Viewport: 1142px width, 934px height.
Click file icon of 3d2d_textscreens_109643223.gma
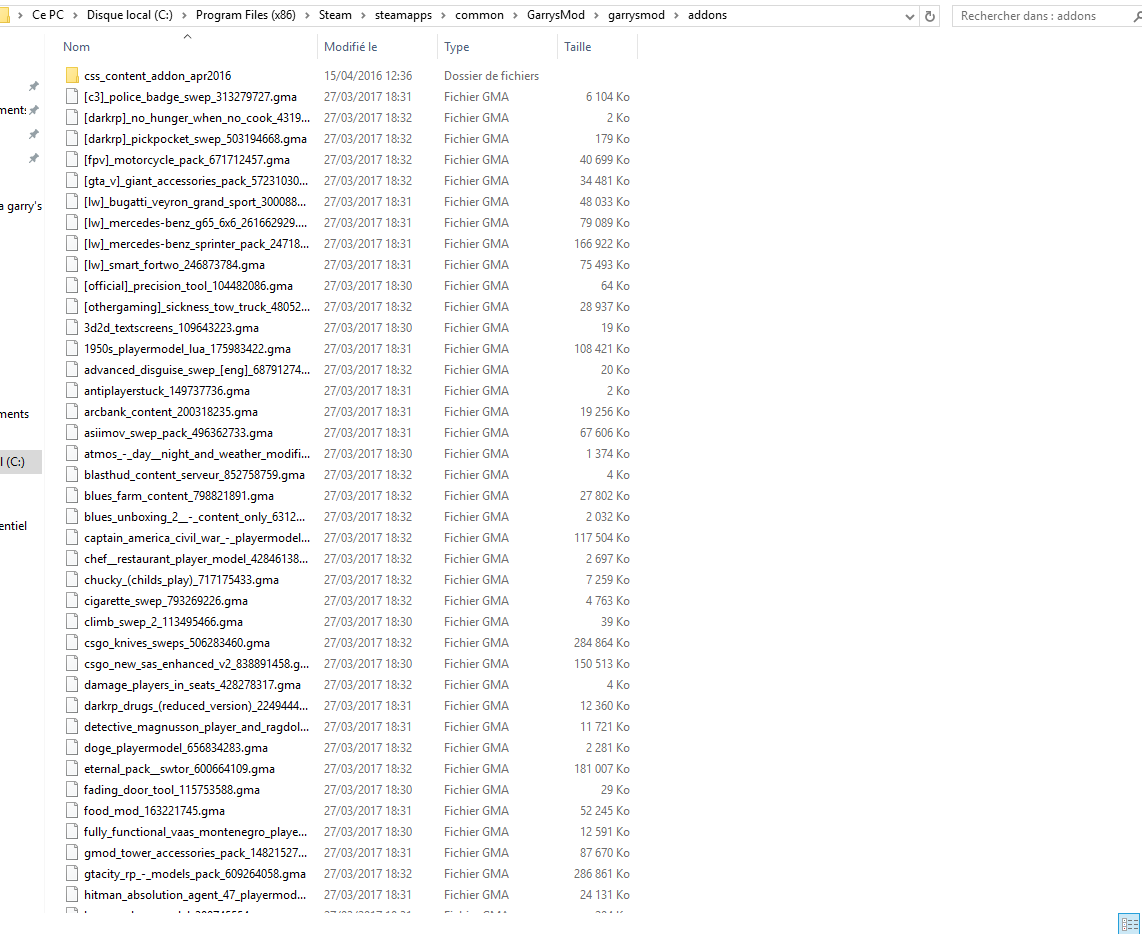pos(71,327)
